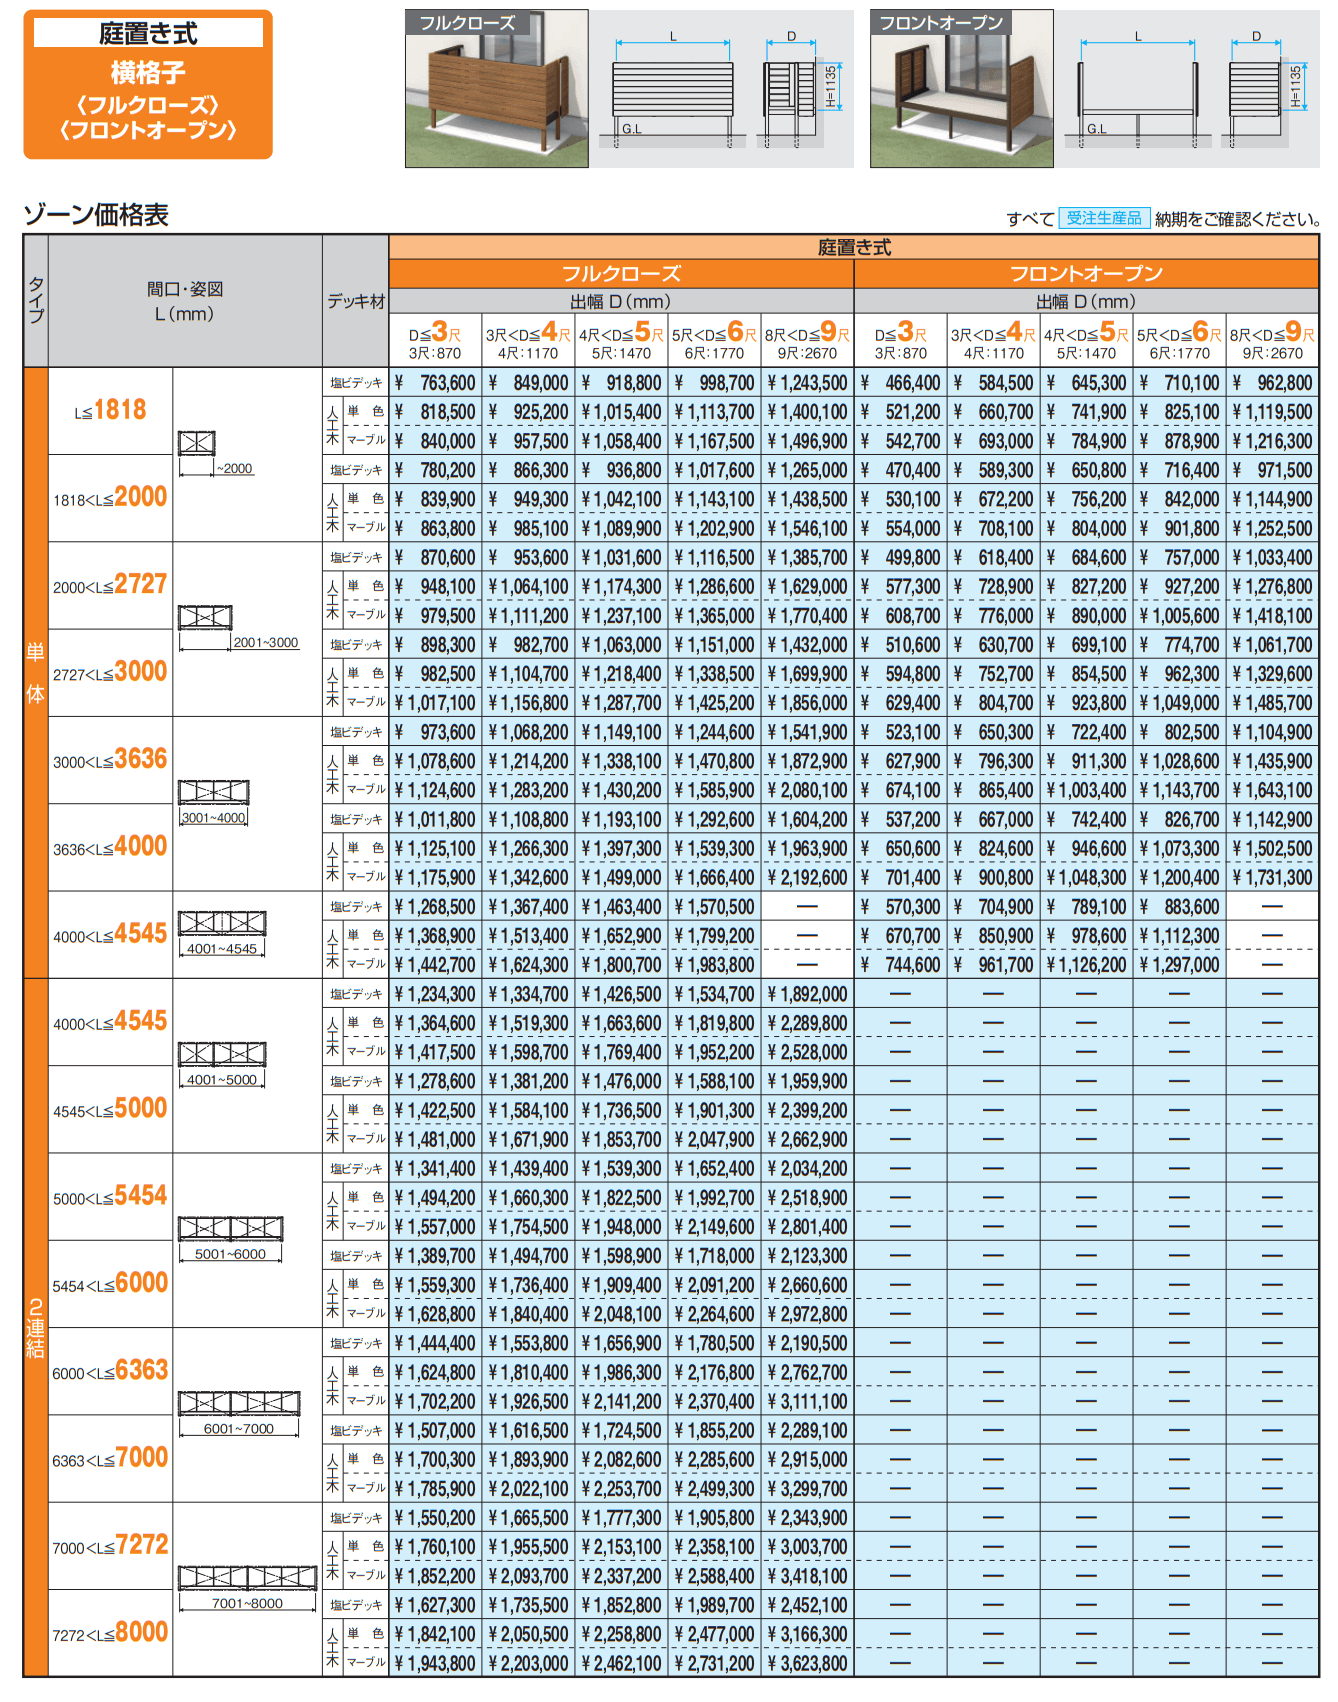Select the 6001~7000 span diagram icon
Viewport: 1338px width, 1702px height.
tap(239, 1402)
